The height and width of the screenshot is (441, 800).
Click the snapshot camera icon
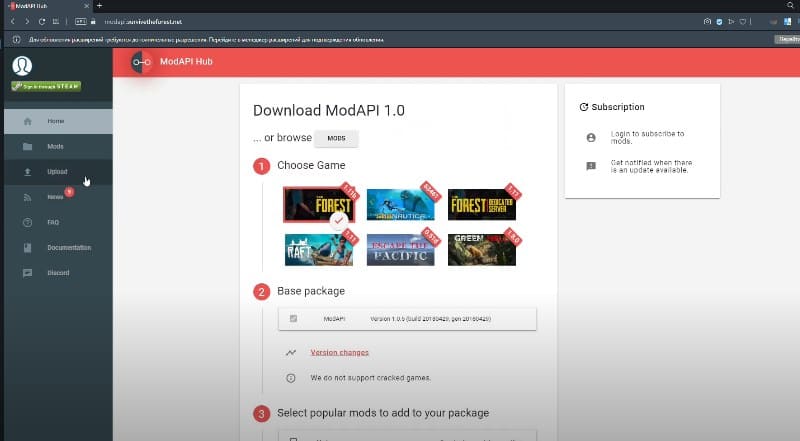coord(707,21)
